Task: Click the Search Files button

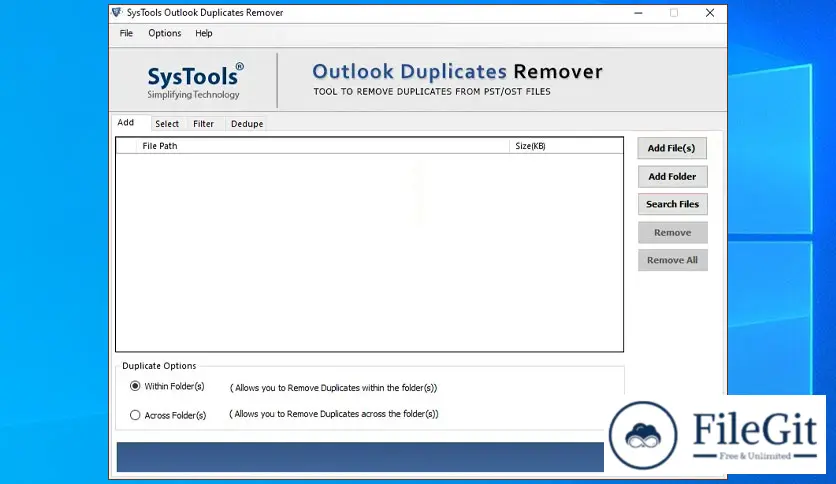Action: 672,204
